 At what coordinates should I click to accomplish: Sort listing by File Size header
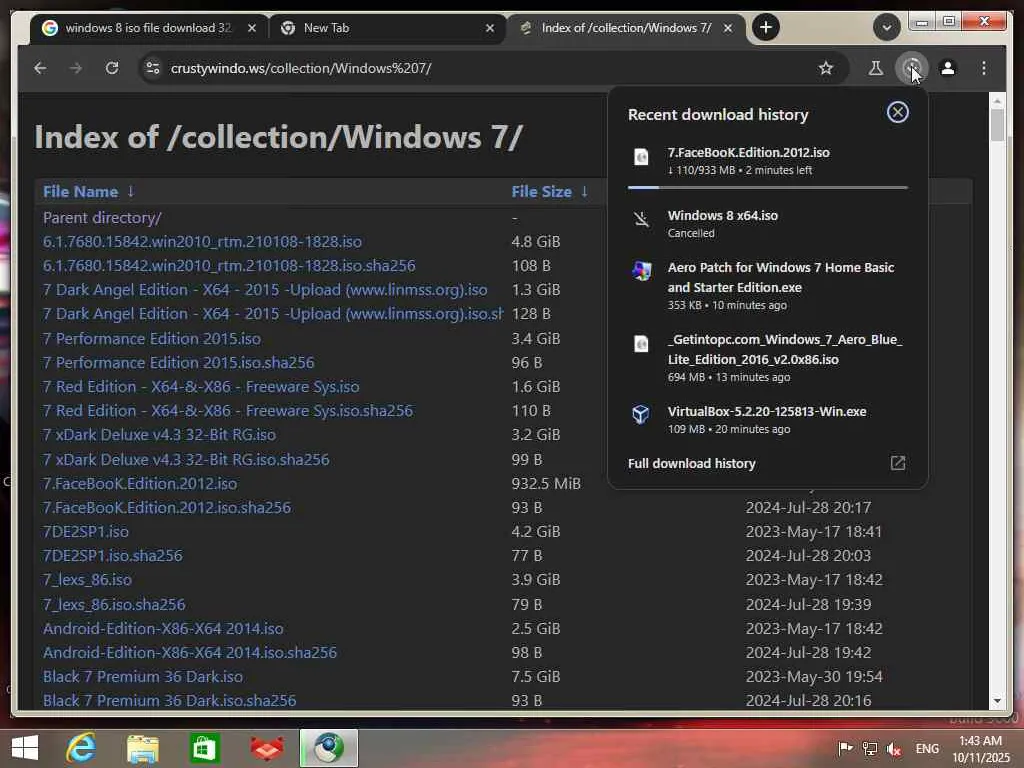point(541,191)
